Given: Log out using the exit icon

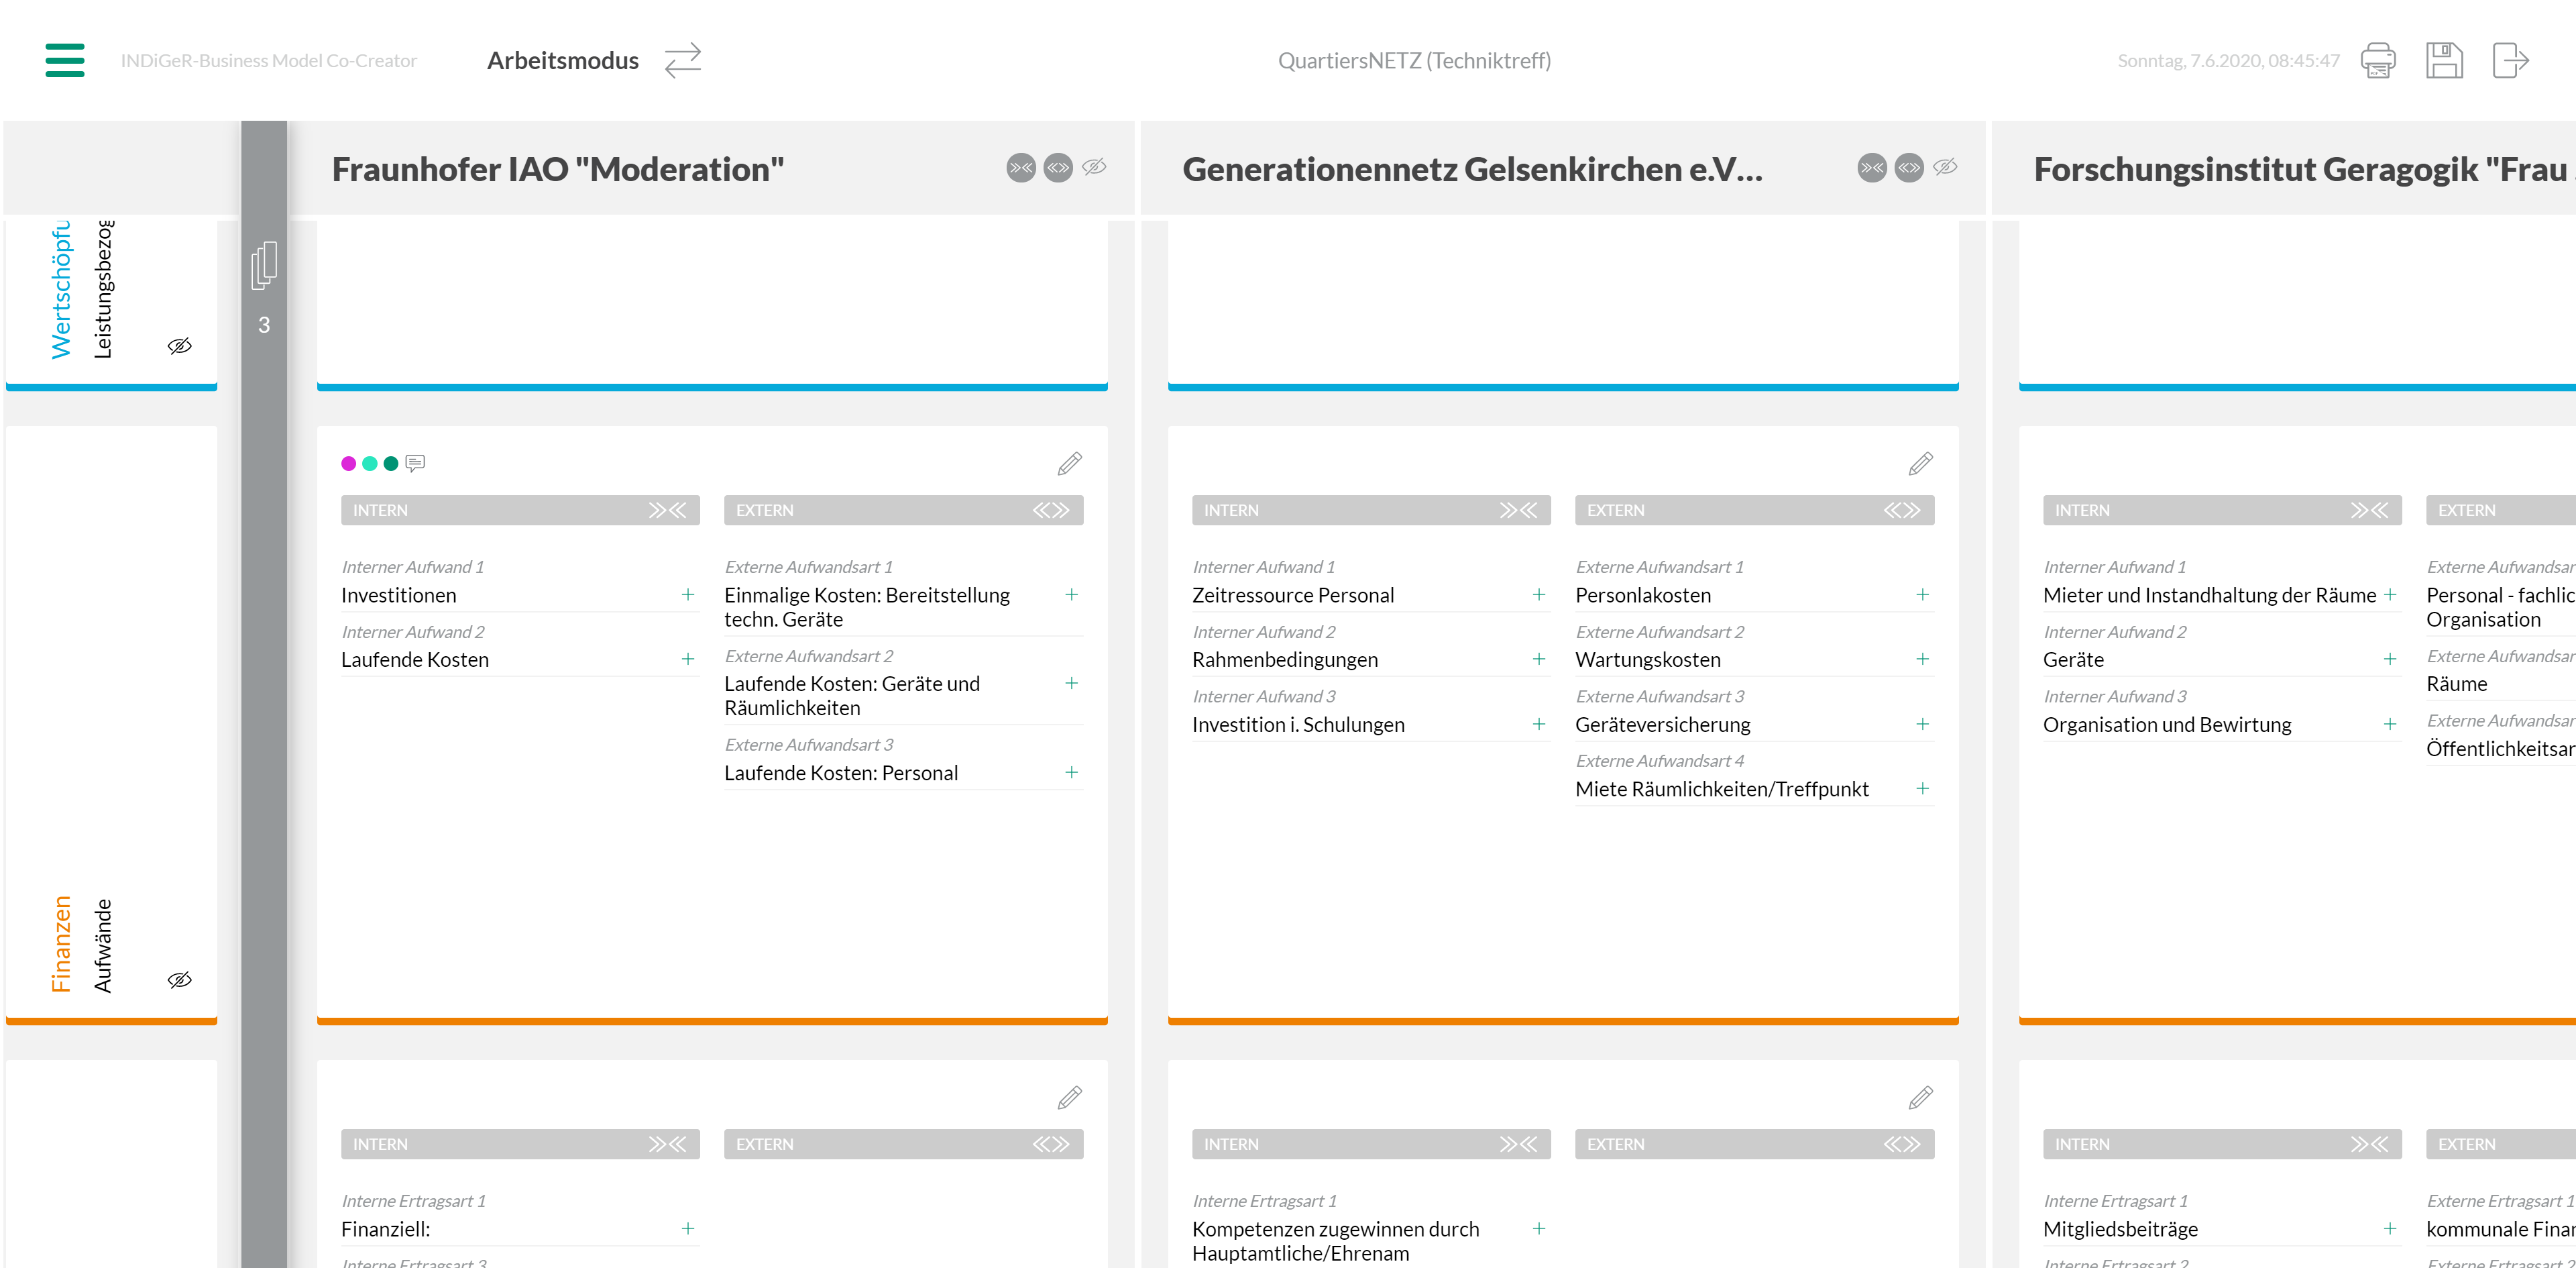Looking at the screenshot, I should point(2510,60).
